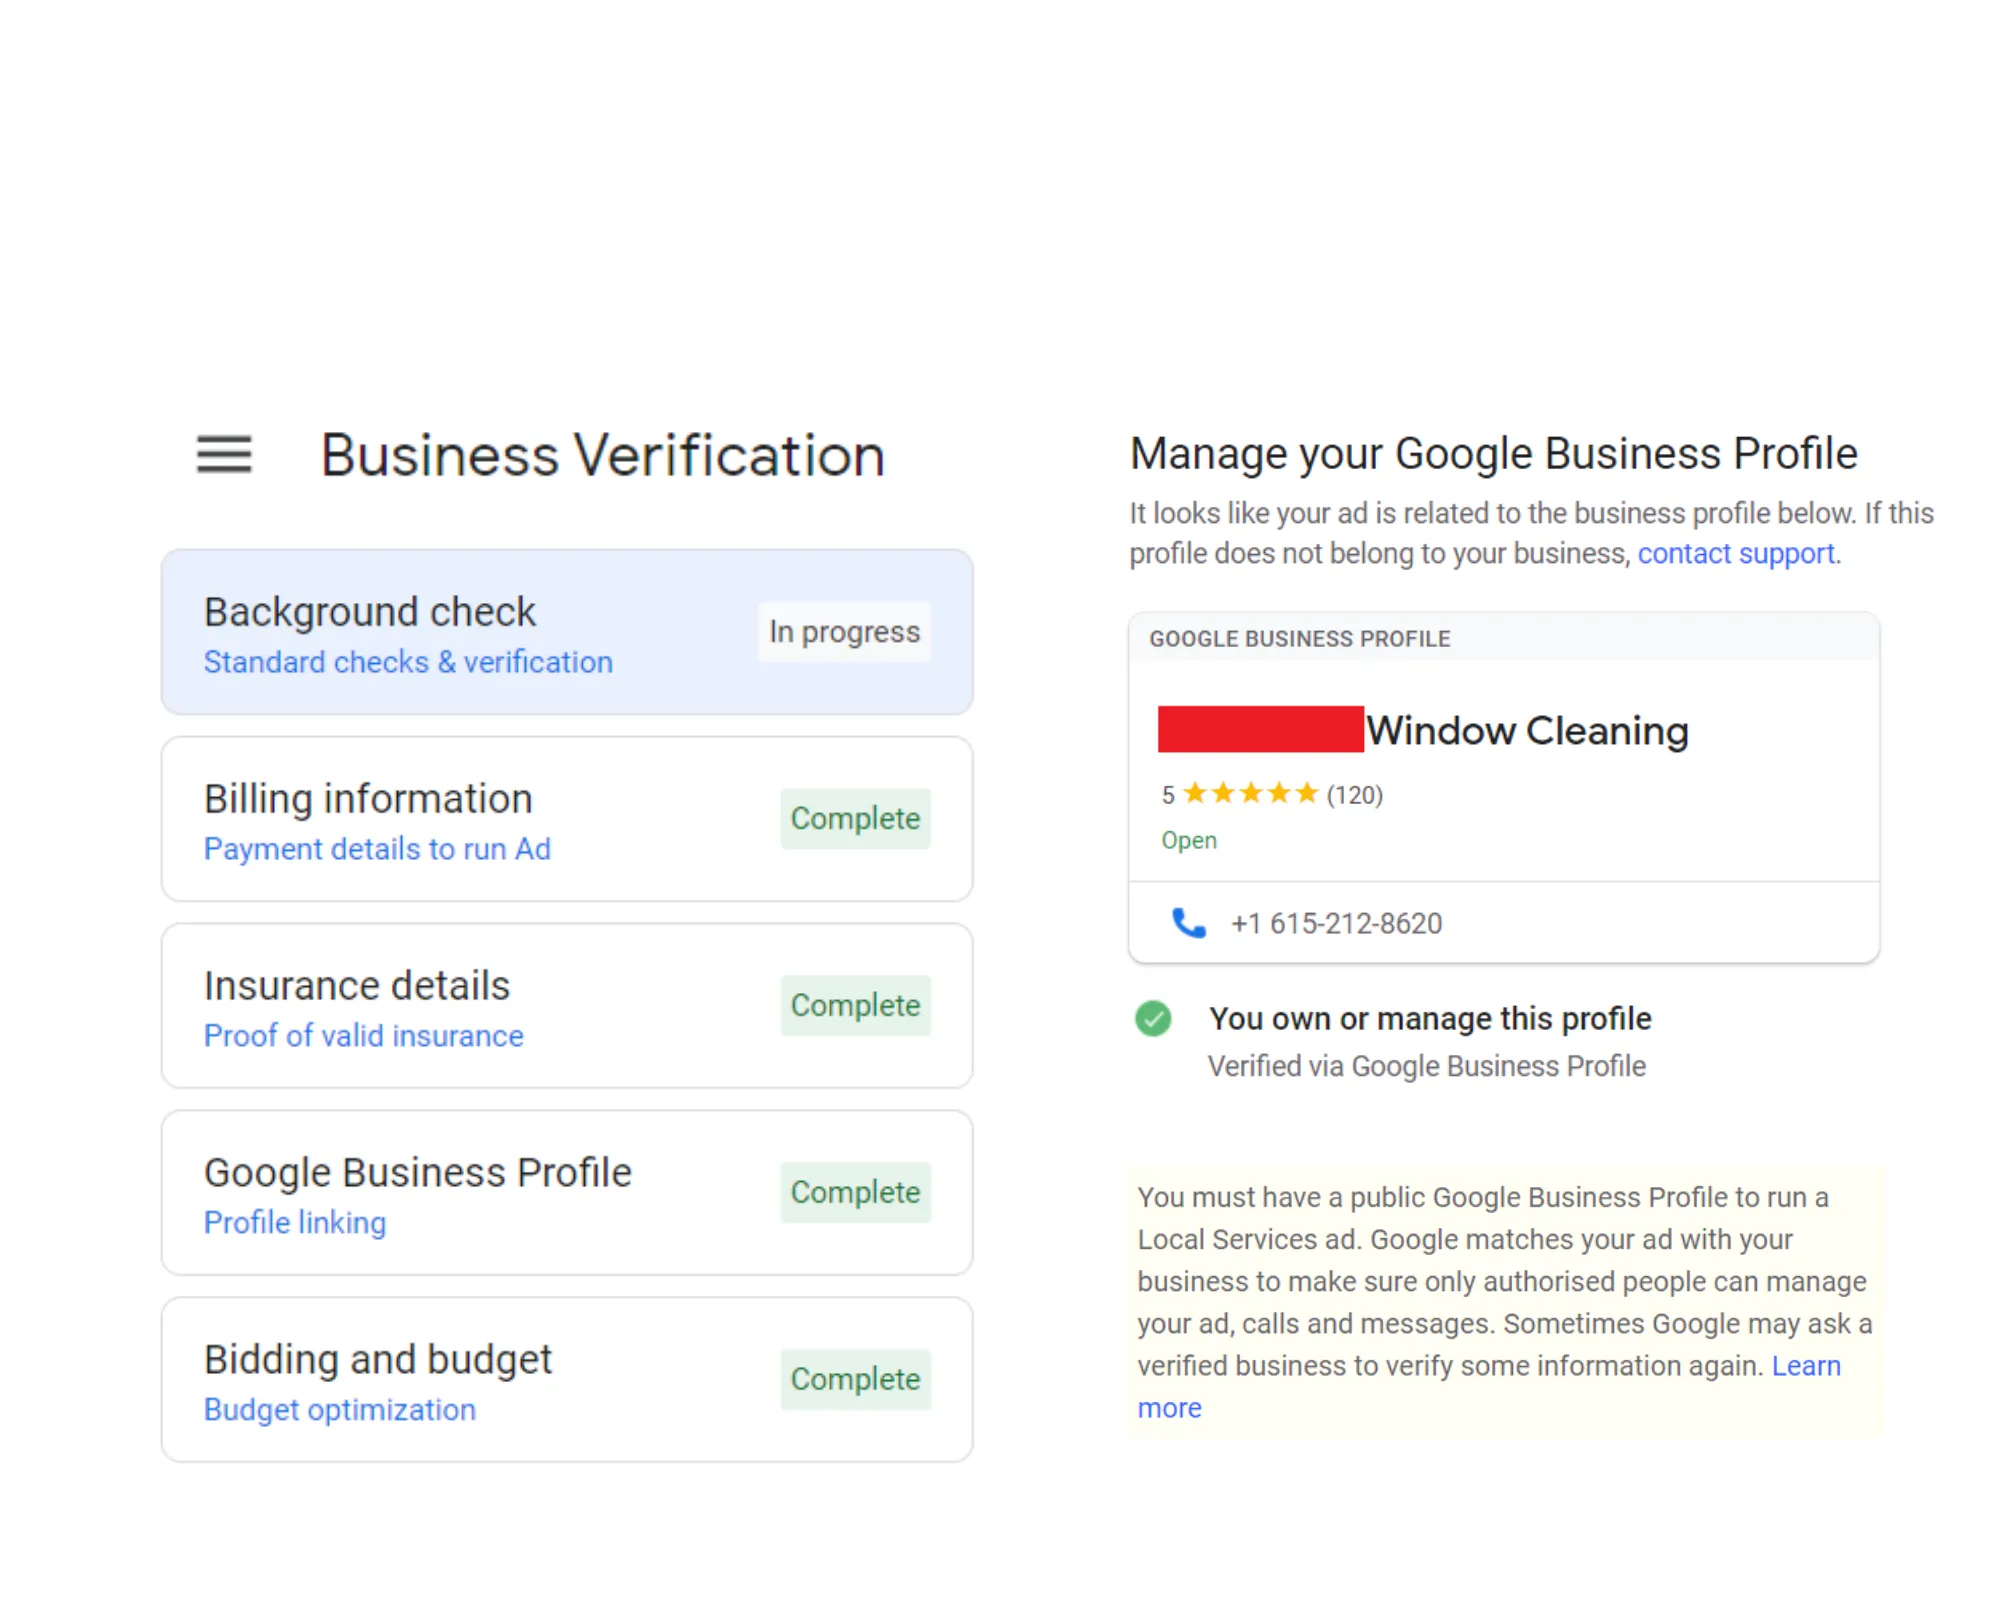Click 'Profile linking' subtitle
The width and height of the screenshot is (2000, 1600).
295,1223
